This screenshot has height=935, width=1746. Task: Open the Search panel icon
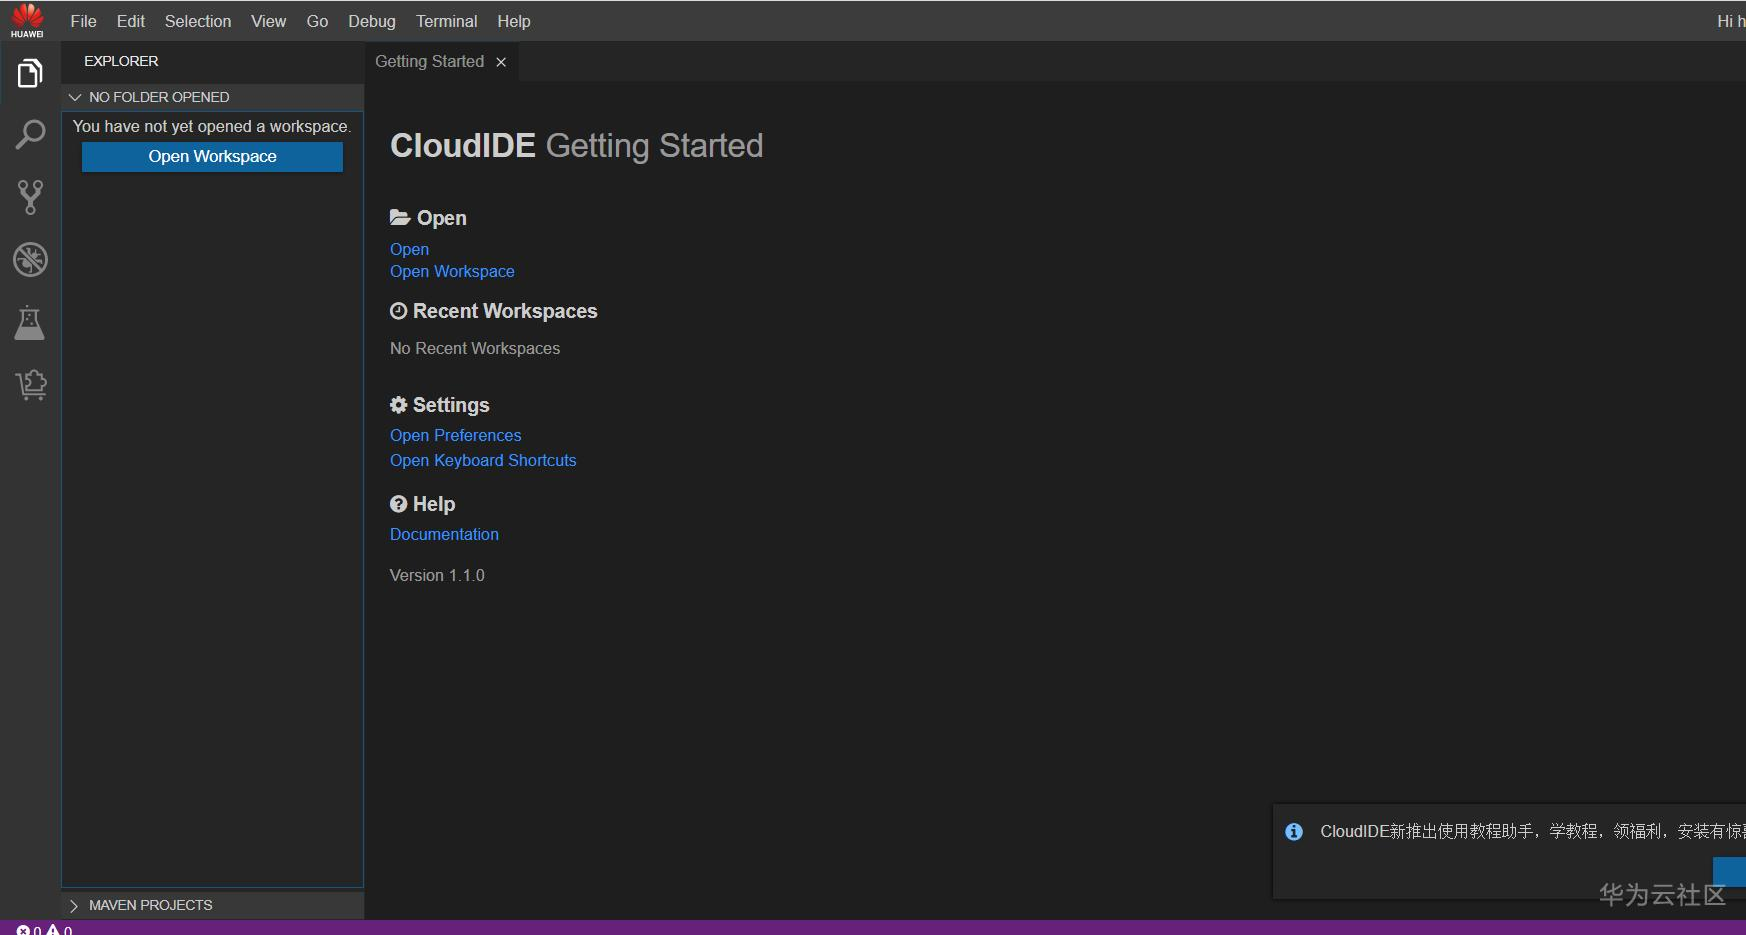[x=30, y=135]
